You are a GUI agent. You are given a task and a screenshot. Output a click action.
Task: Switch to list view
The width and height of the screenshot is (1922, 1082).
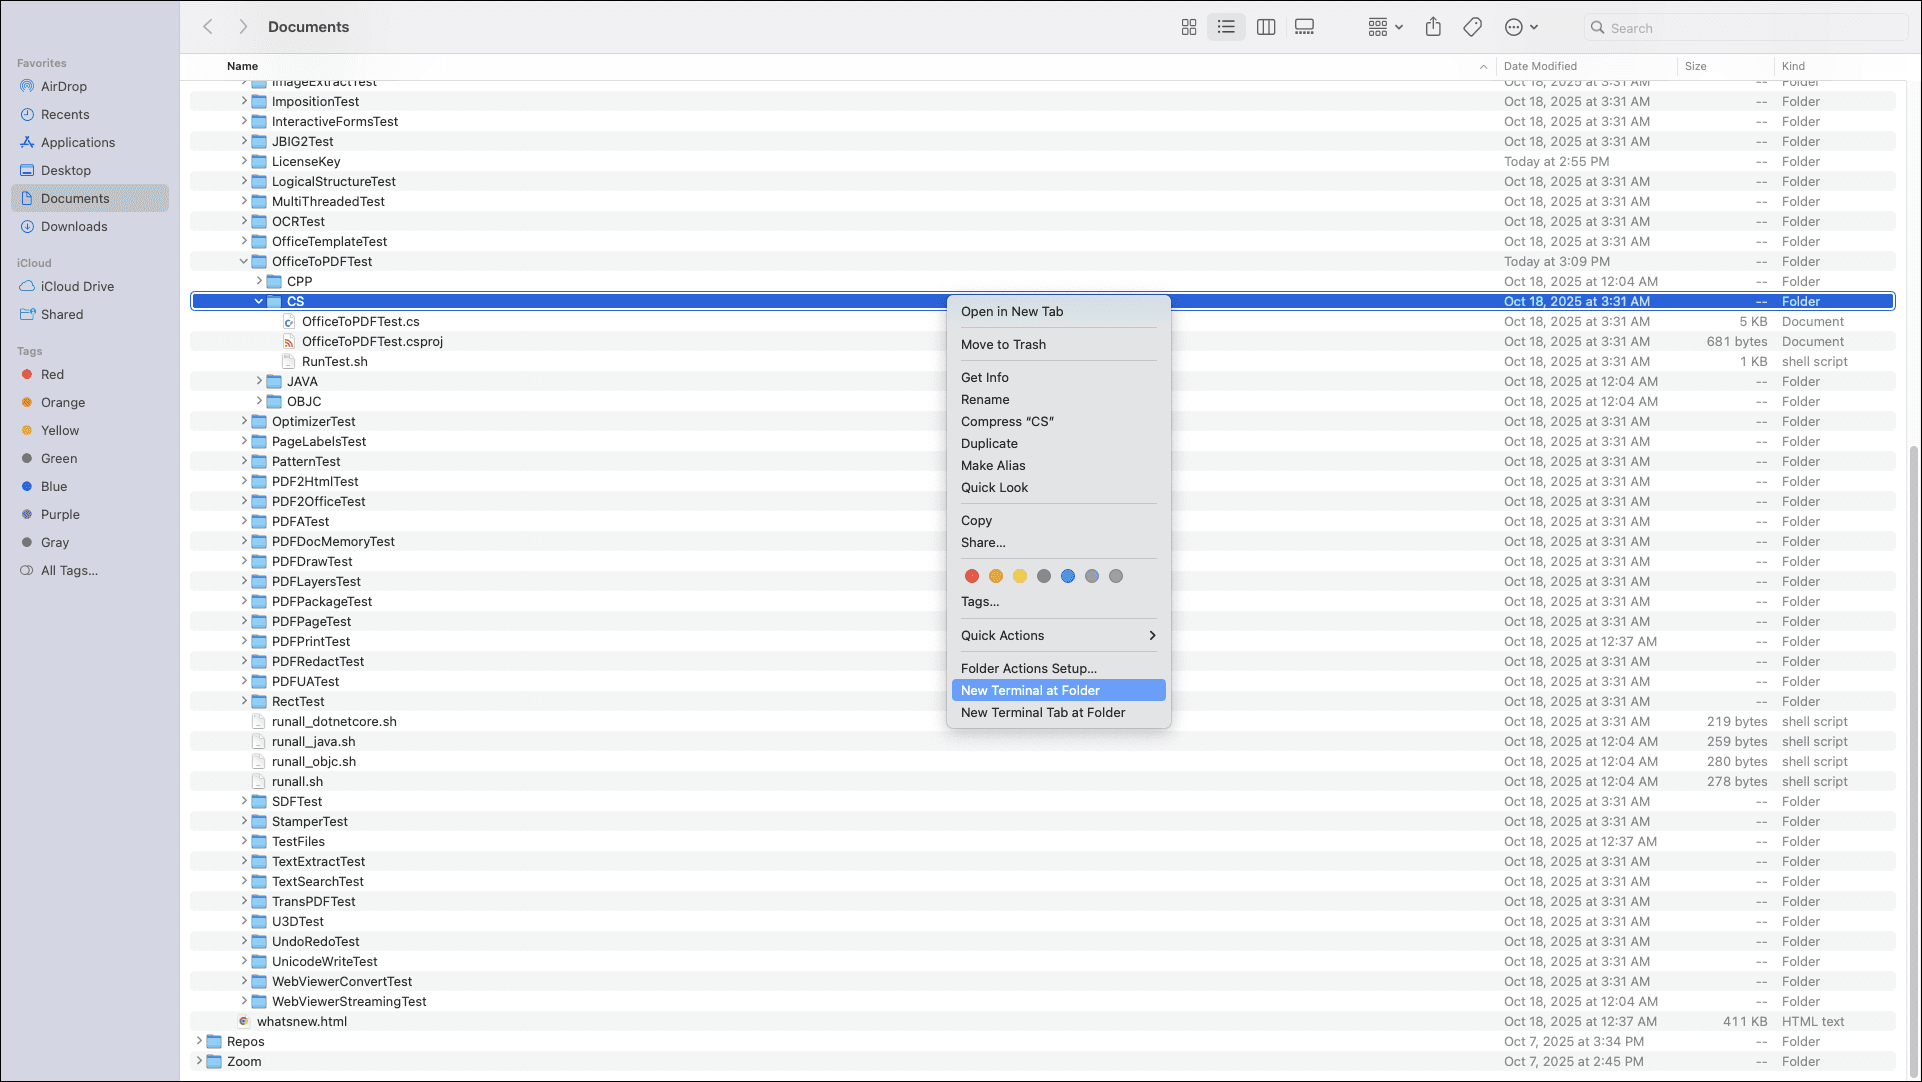coord(1226,27)
